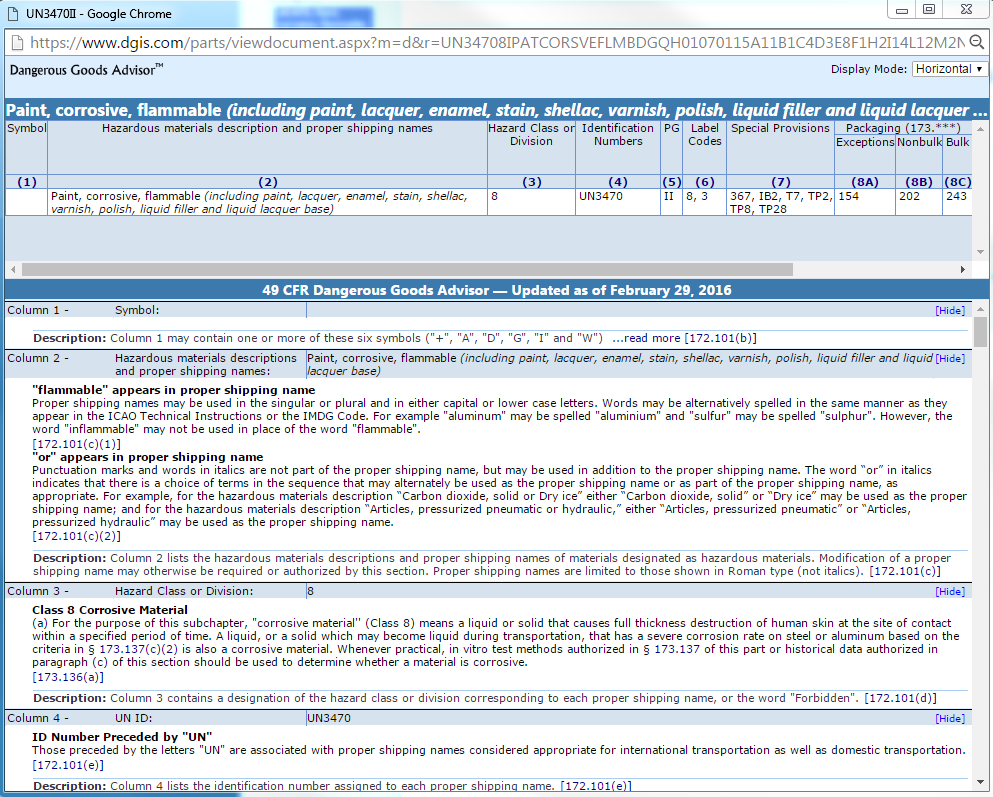This screenshot has width=993, height=797.
Task: Click the details pane scroll-up arrow
Action: tap(980, 310)
